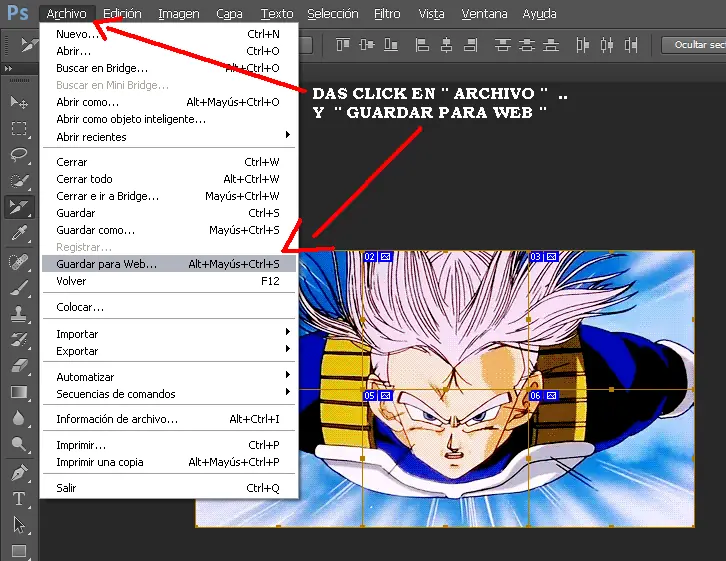Select the Eraser tool
726x561 pixels.
[19, 366]
